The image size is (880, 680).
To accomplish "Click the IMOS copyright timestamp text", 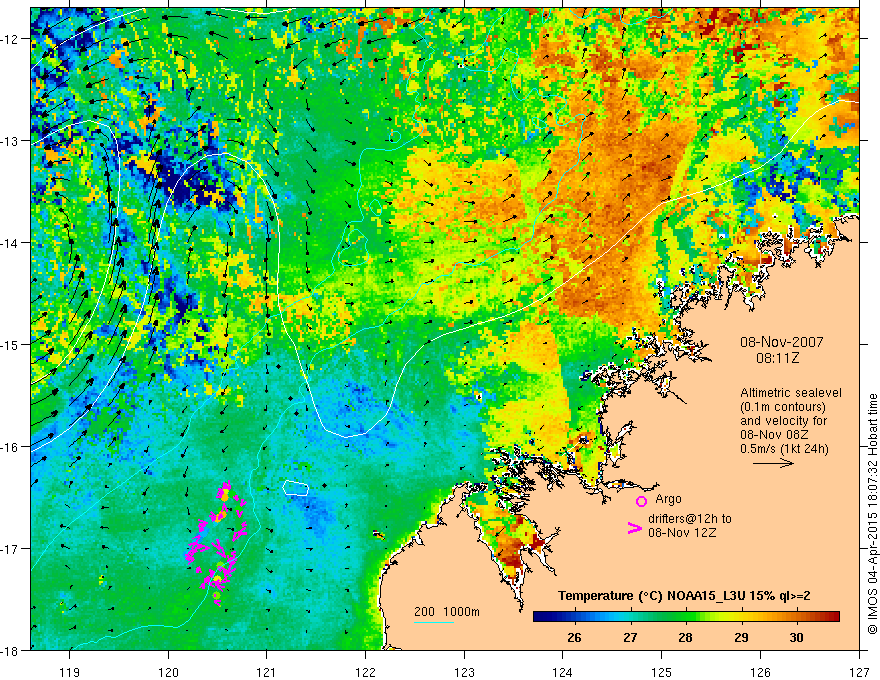I will click(x=872, y=513).
